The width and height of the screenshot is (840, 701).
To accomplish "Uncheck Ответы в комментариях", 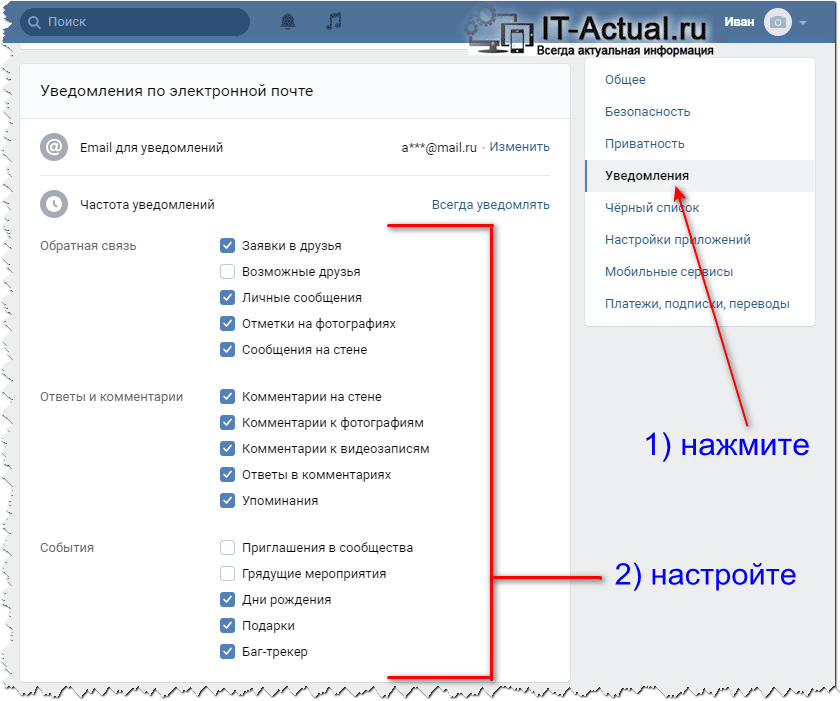I will pos(228,474).
